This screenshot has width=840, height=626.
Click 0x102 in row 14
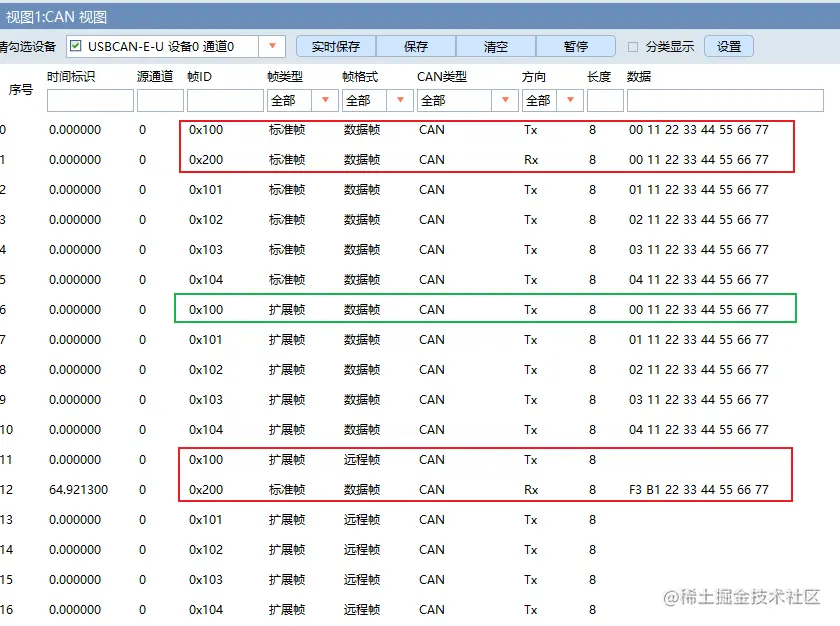(206, 549)
